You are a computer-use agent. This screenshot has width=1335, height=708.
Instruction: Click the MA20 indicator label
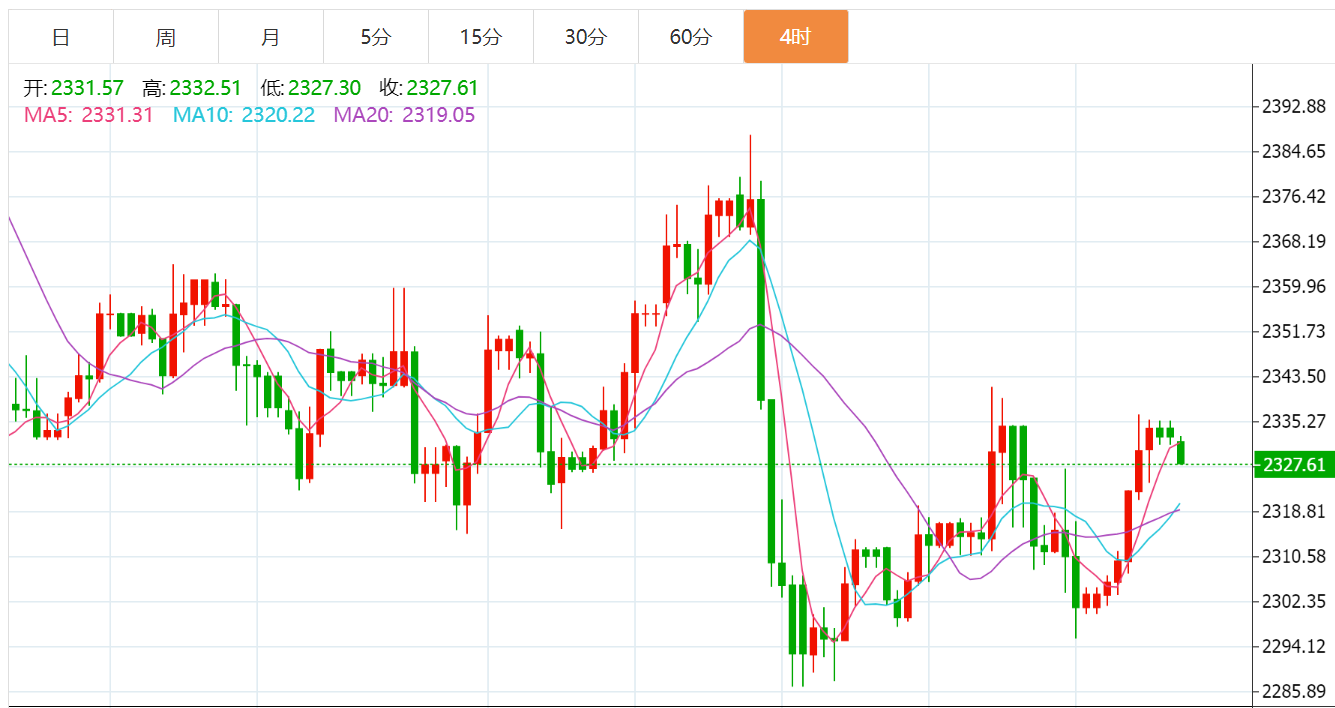coord(405,115)
